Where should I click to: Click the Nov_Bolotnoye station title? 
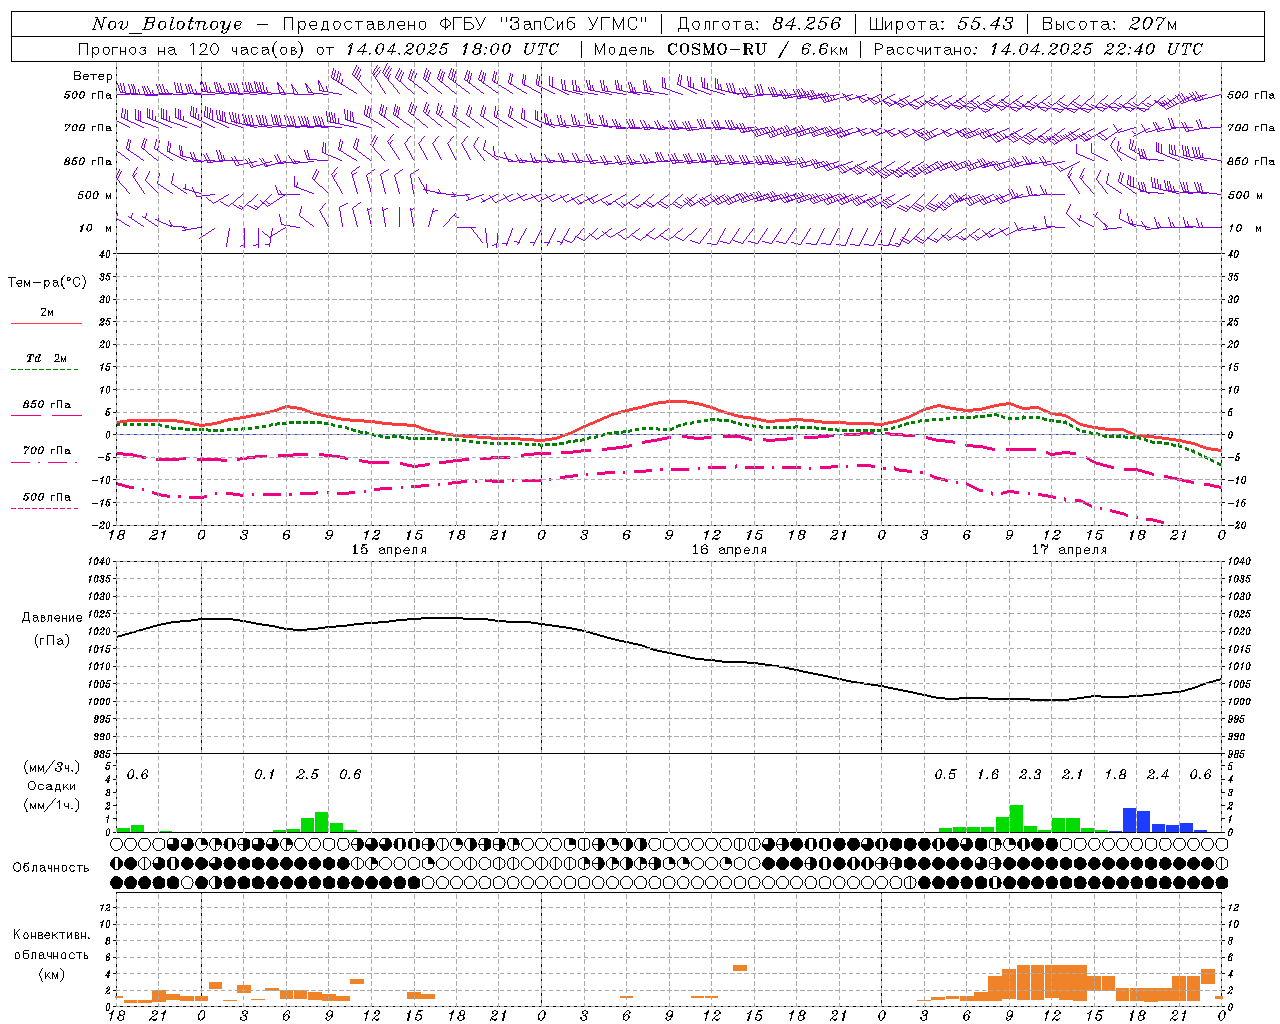pyautogui.click(x=167, y=24)
